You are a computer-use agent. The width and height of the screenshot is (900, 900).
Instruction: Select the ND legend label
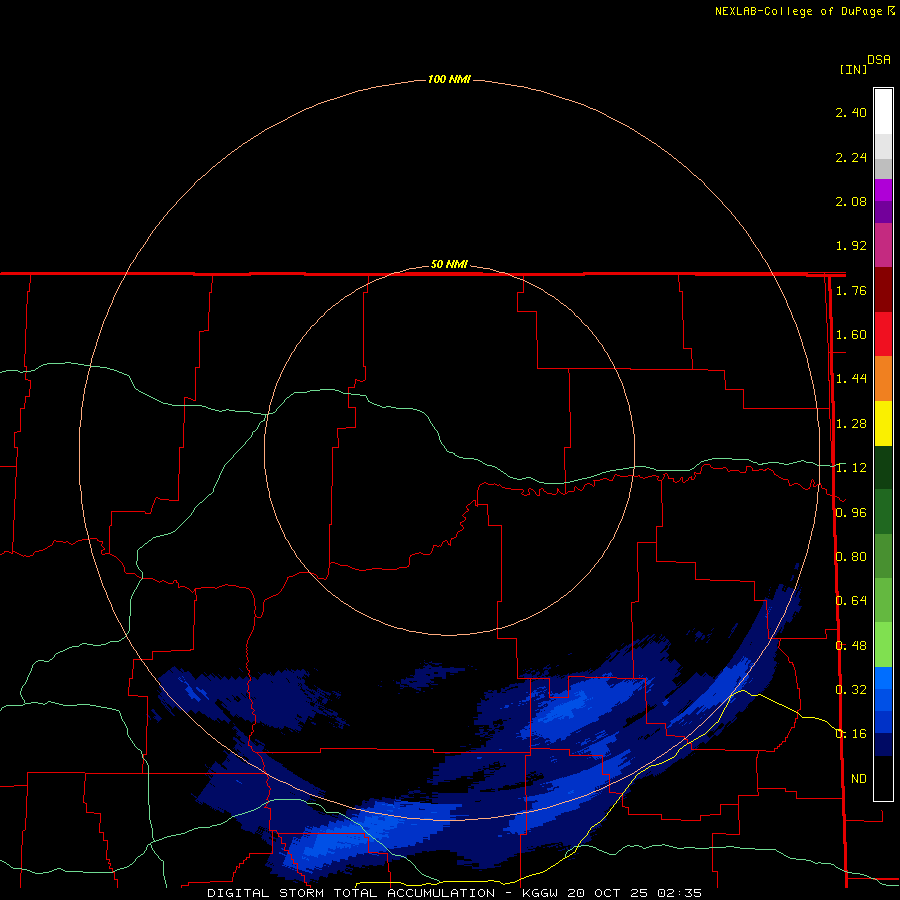tap(859, 779)
